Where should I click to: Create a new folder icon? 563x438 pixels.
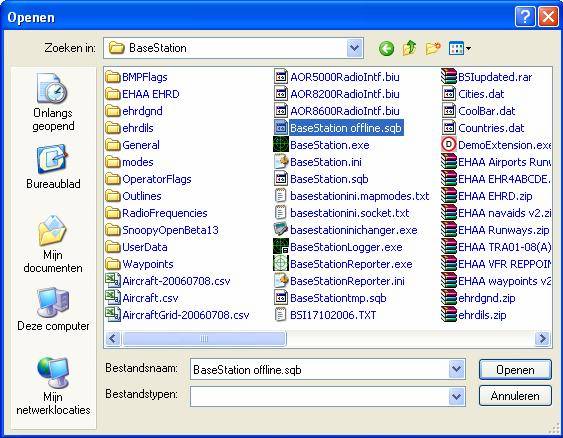point(433,48)
